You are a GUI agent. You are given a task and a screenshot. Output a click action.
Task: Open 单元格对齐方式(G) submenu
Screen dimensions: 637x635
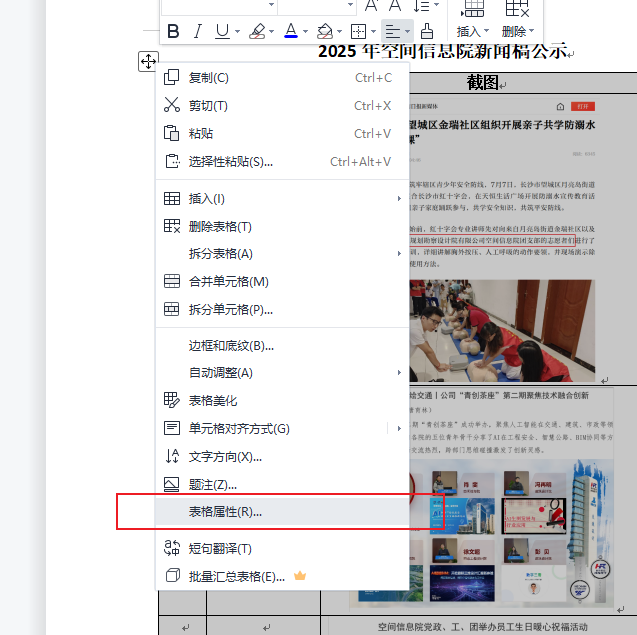(282, 429)
